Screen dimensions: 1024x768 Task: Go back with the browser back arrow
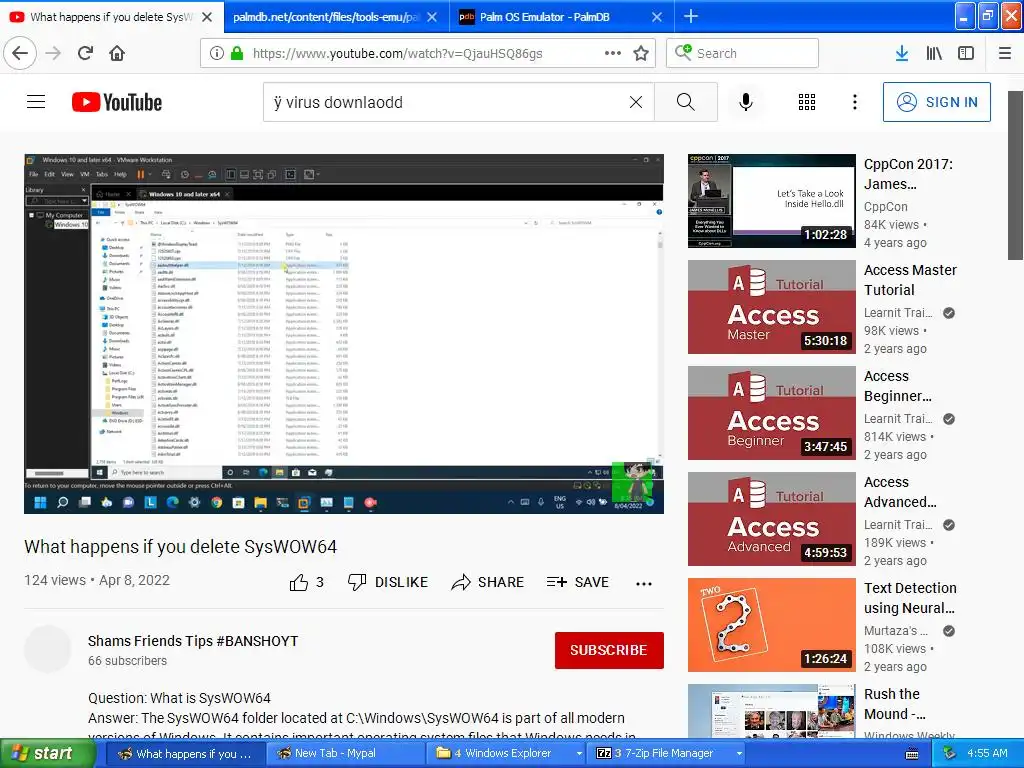[20, 54]
